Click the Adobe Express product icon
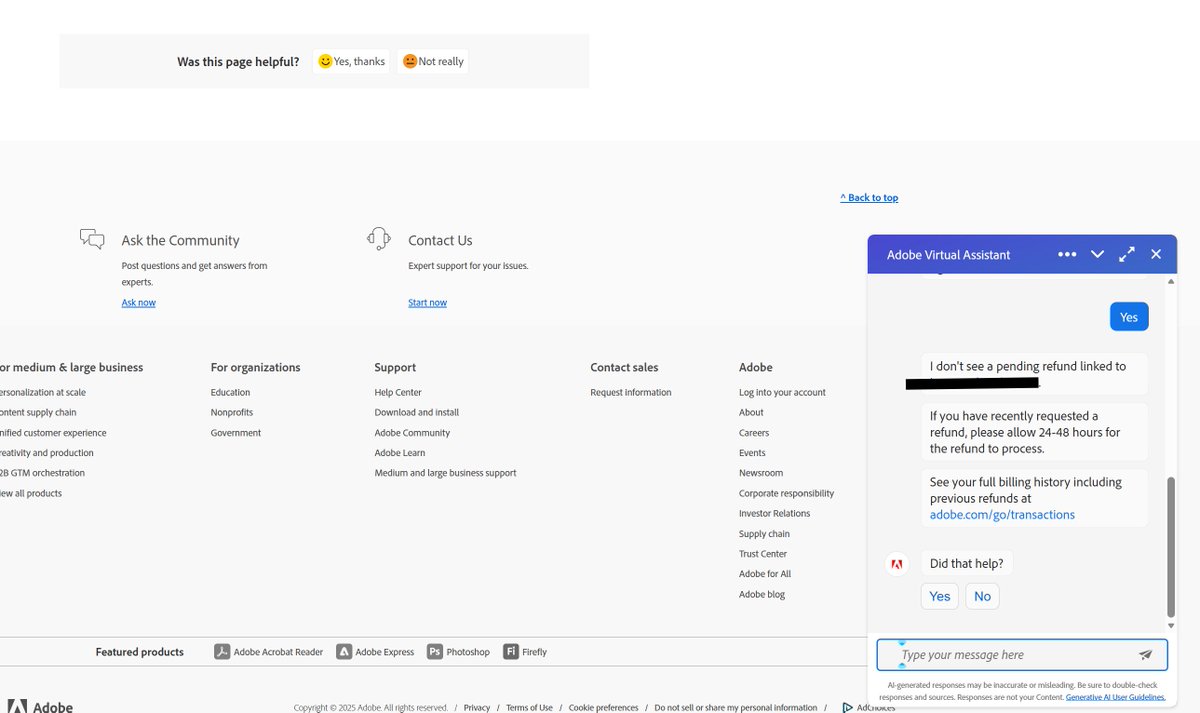Image resolution: width=1200 pixels, height=713 pixels. click(x=344, y=652)
